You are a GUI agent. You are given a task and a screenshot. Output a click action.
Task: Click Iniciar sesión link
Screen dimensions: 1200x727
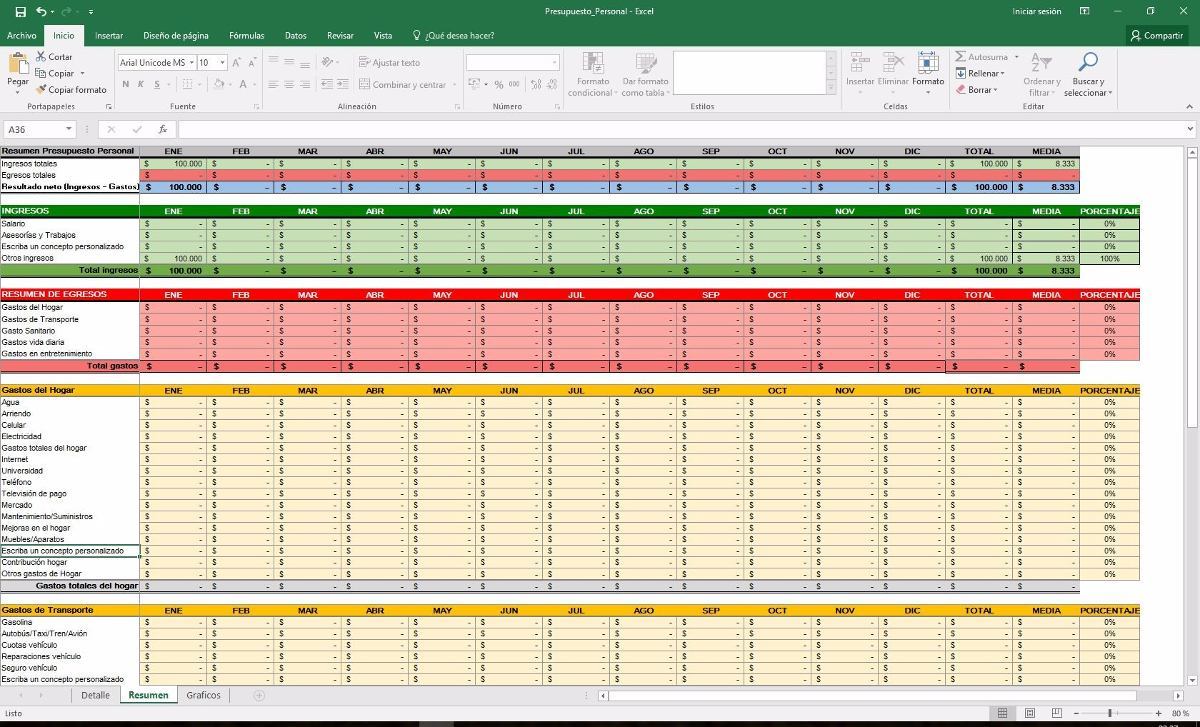coord(1036,11)
